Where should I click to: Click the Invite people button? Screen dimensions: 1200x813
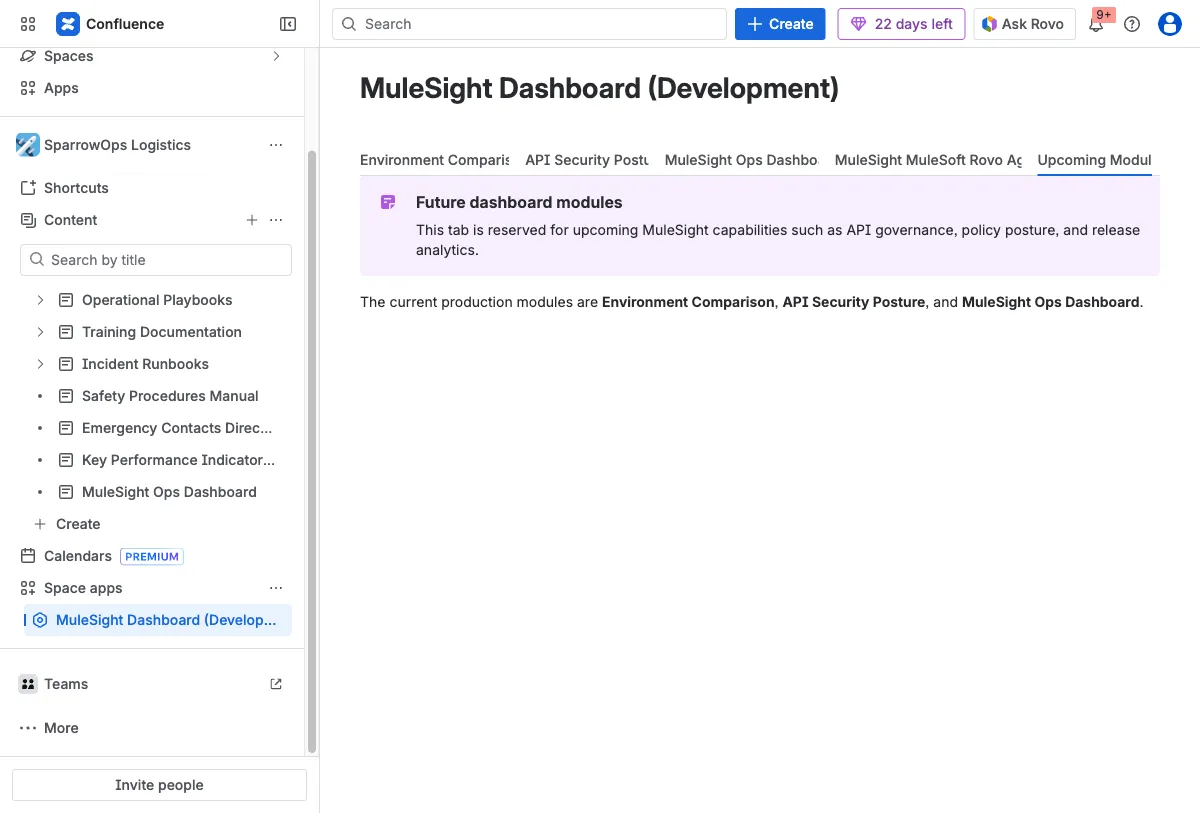[x=159, y=785]
